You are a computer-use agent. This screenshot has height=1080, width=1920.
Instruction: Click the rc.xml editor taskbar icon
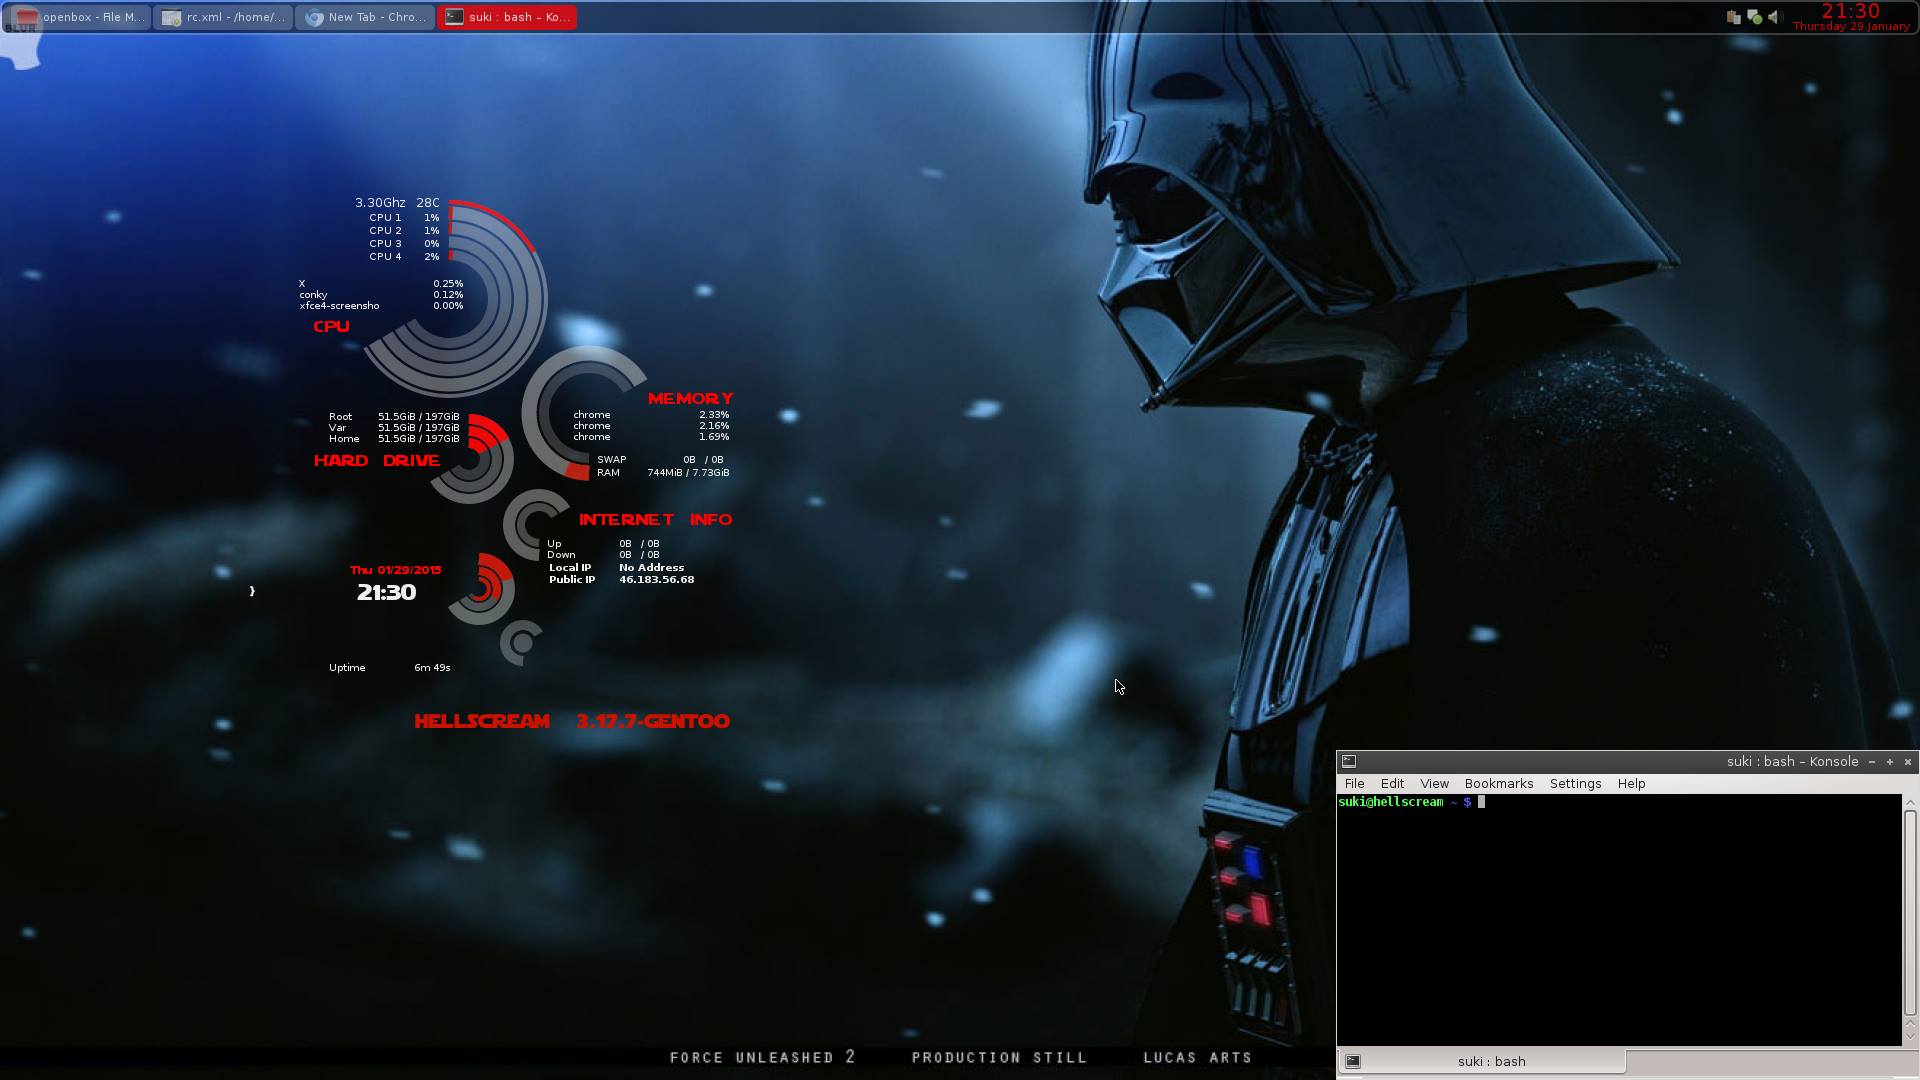pos(172,17)
